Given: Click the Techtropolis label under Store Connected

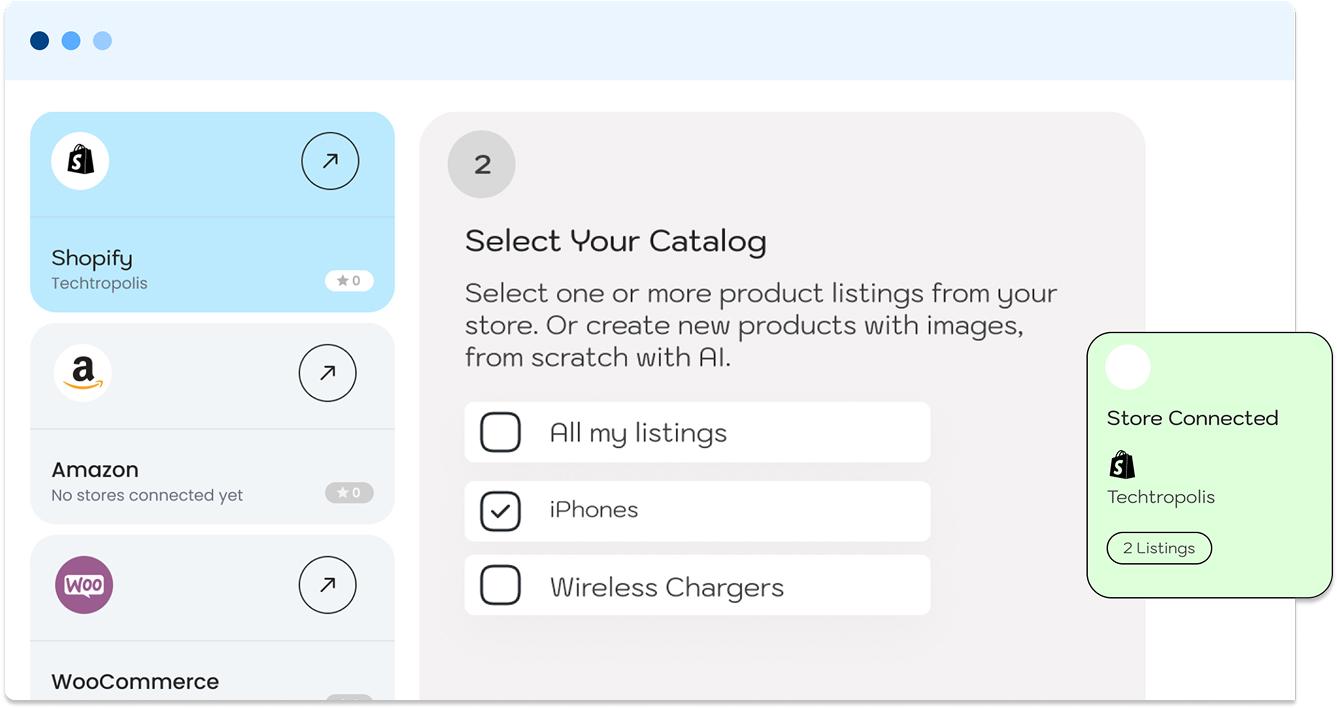Looking at the screenshot, I should (1160, 496).
